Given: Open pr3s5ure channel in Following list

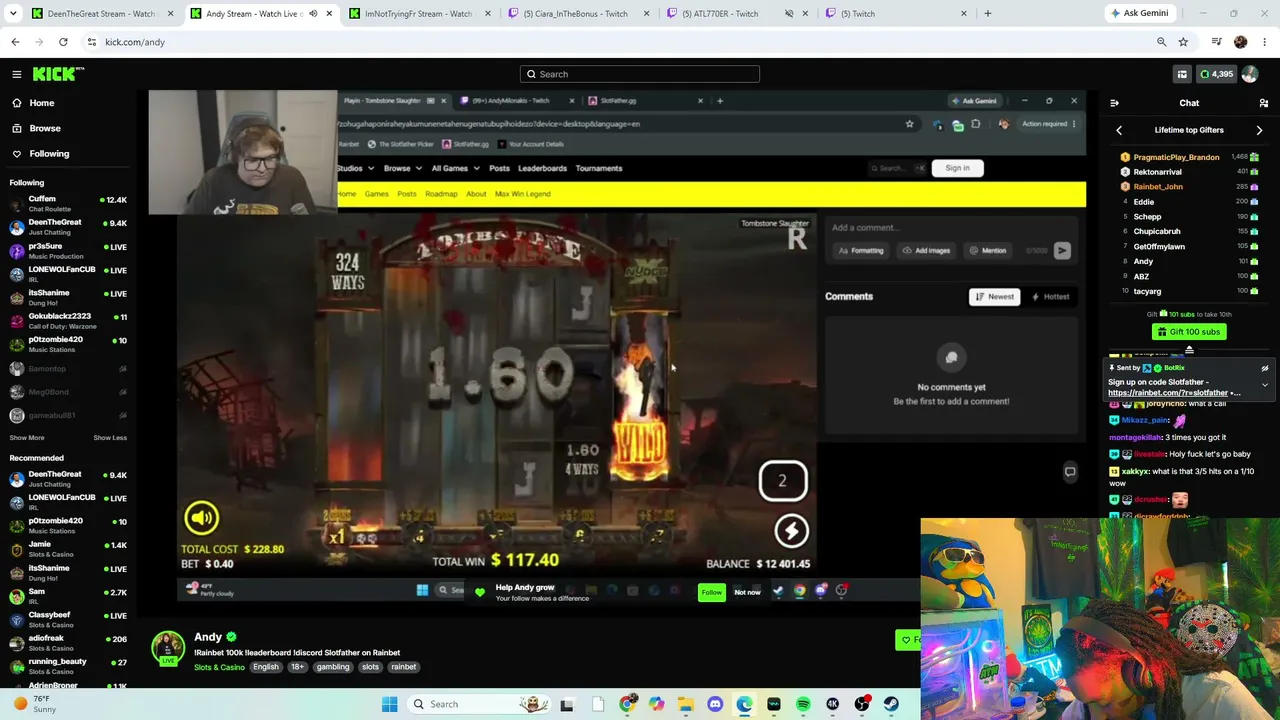Looking at the screenshot, I should [68, 250].
